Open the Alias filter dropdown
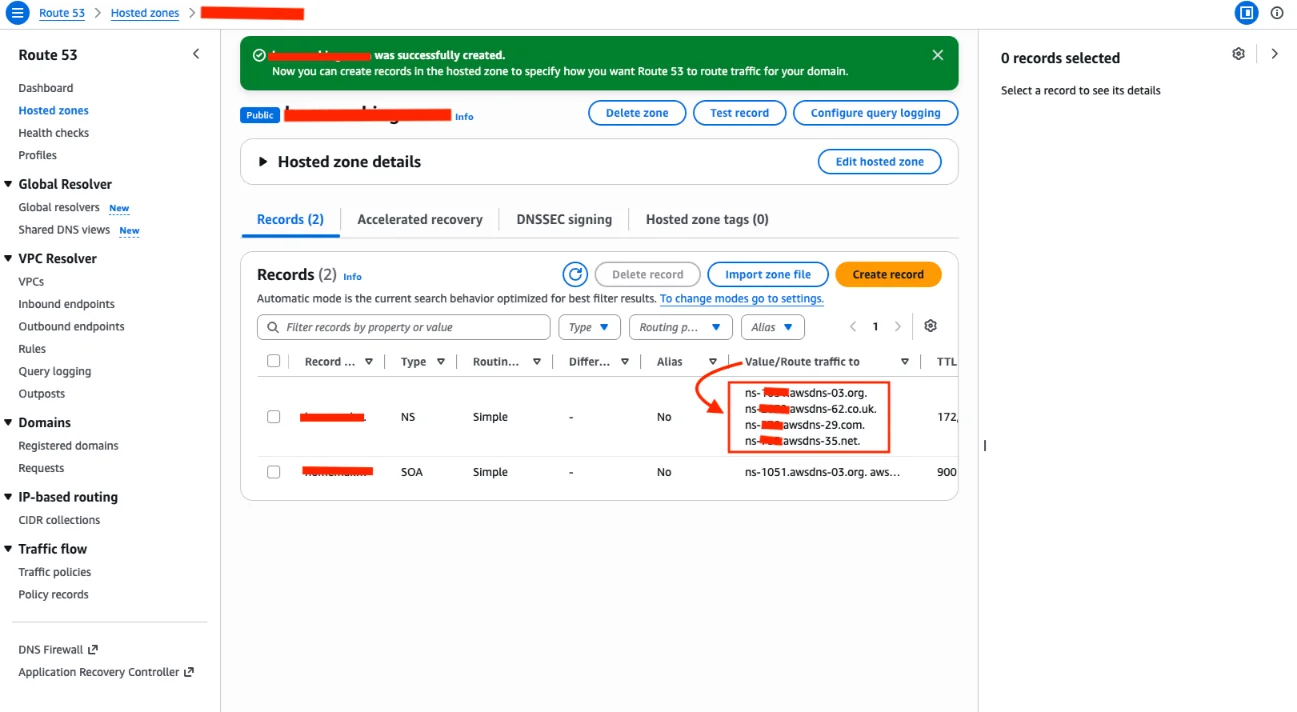 (x=772, y=327)
